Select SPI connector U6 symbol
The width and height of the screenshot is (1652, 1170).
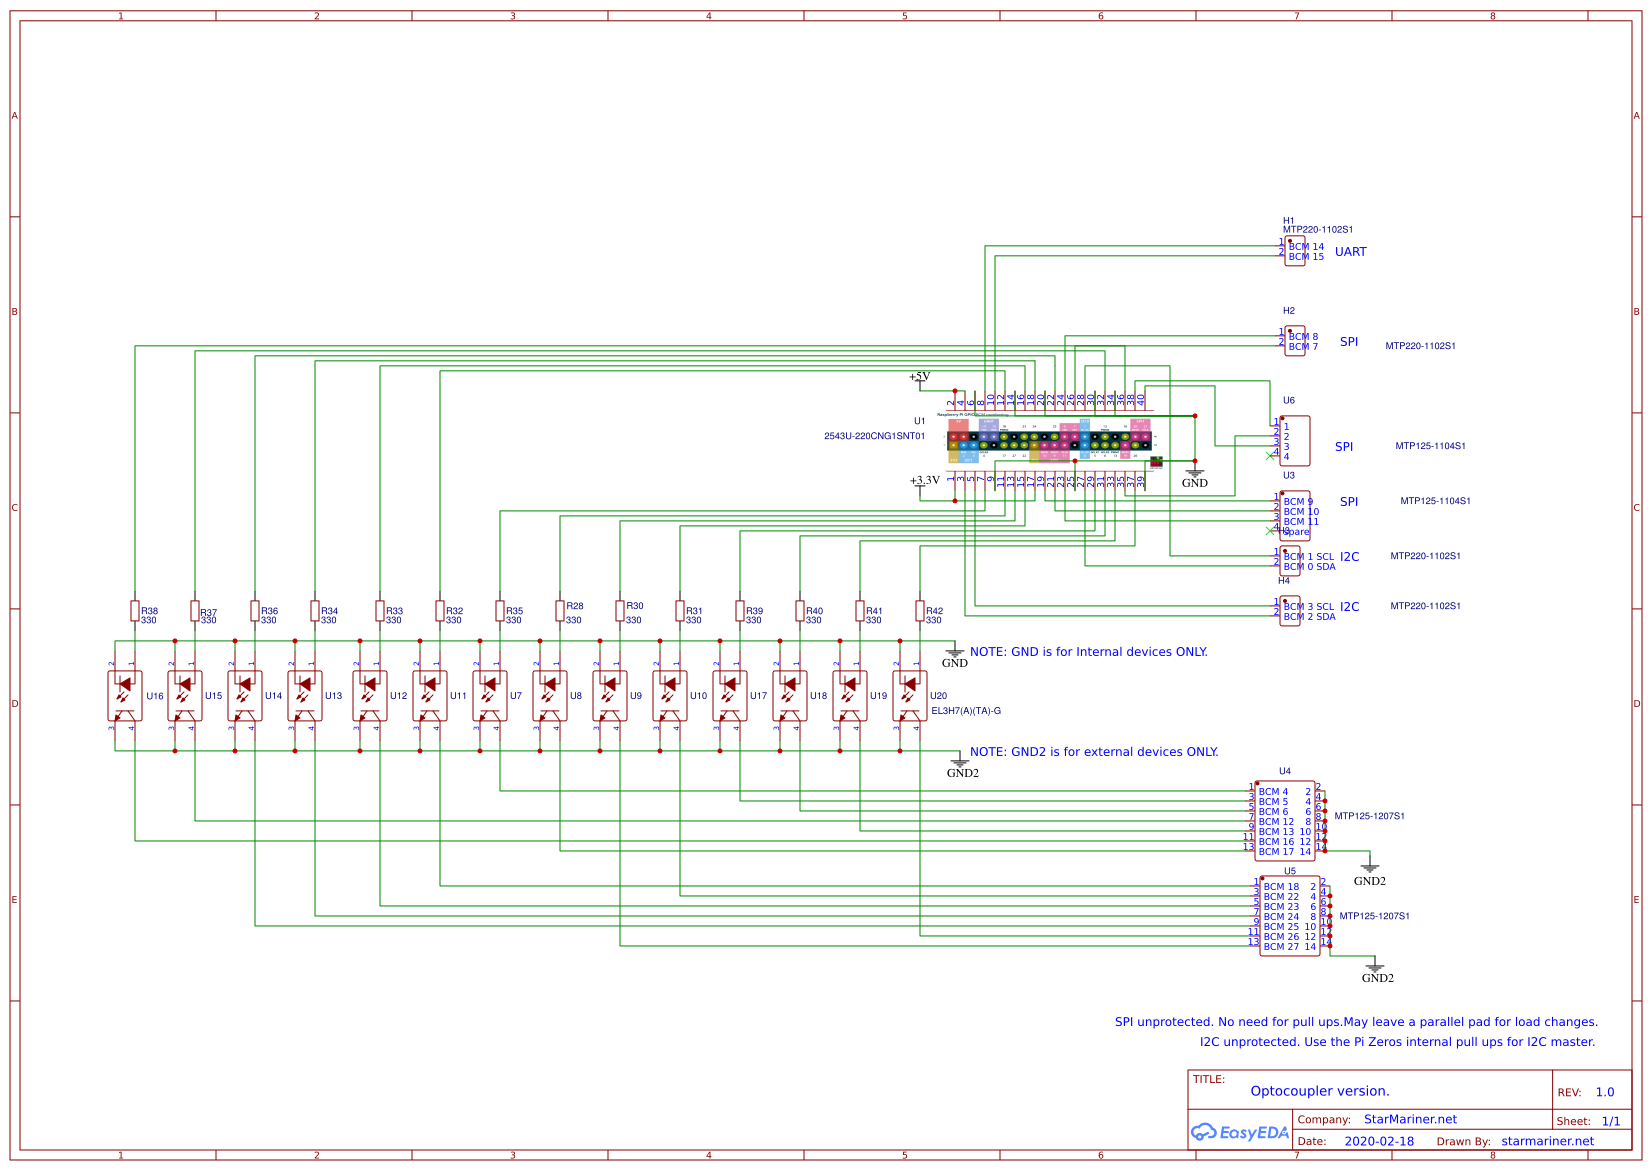[x=1293, y=438]
